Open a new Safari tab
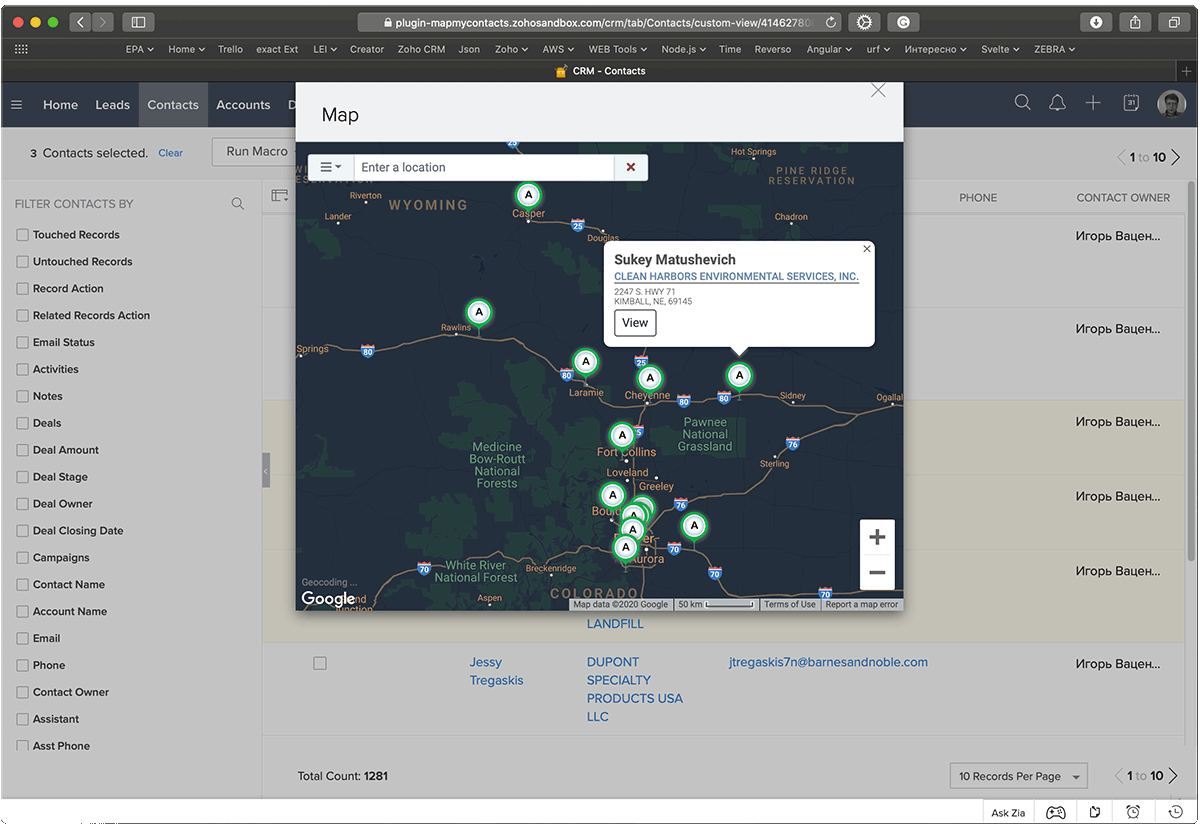This screenshot has width=1200, height=830. click(x=1187, y=71)
